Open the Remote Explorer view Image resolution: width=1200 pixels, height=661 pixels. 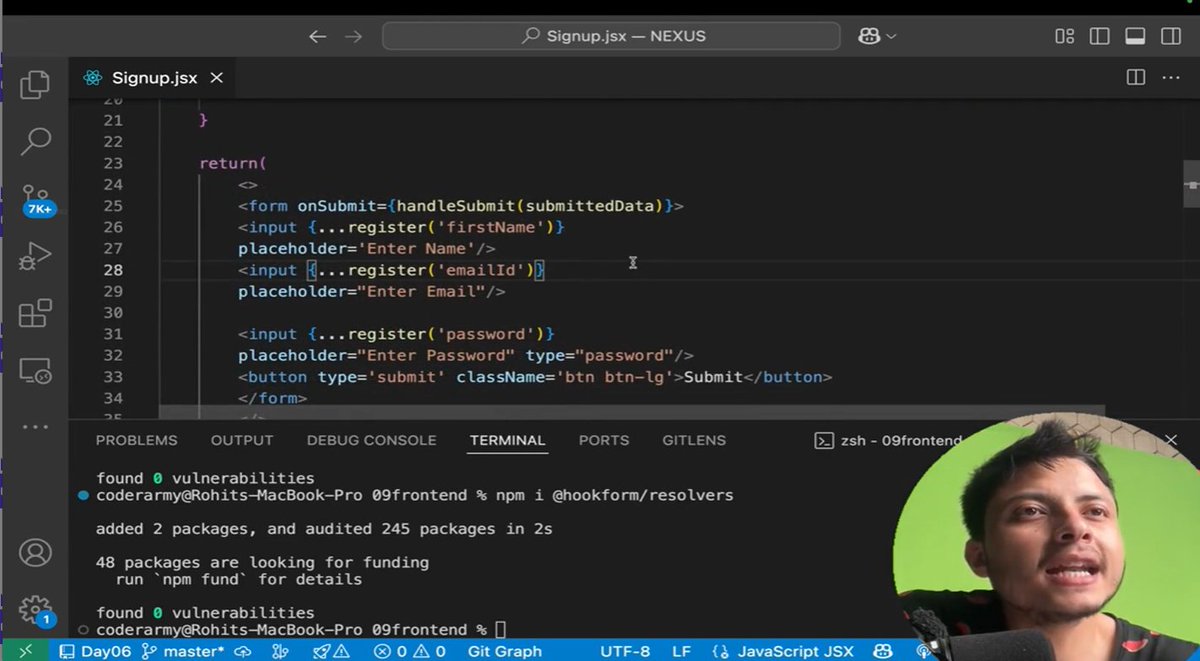point(35,371)
